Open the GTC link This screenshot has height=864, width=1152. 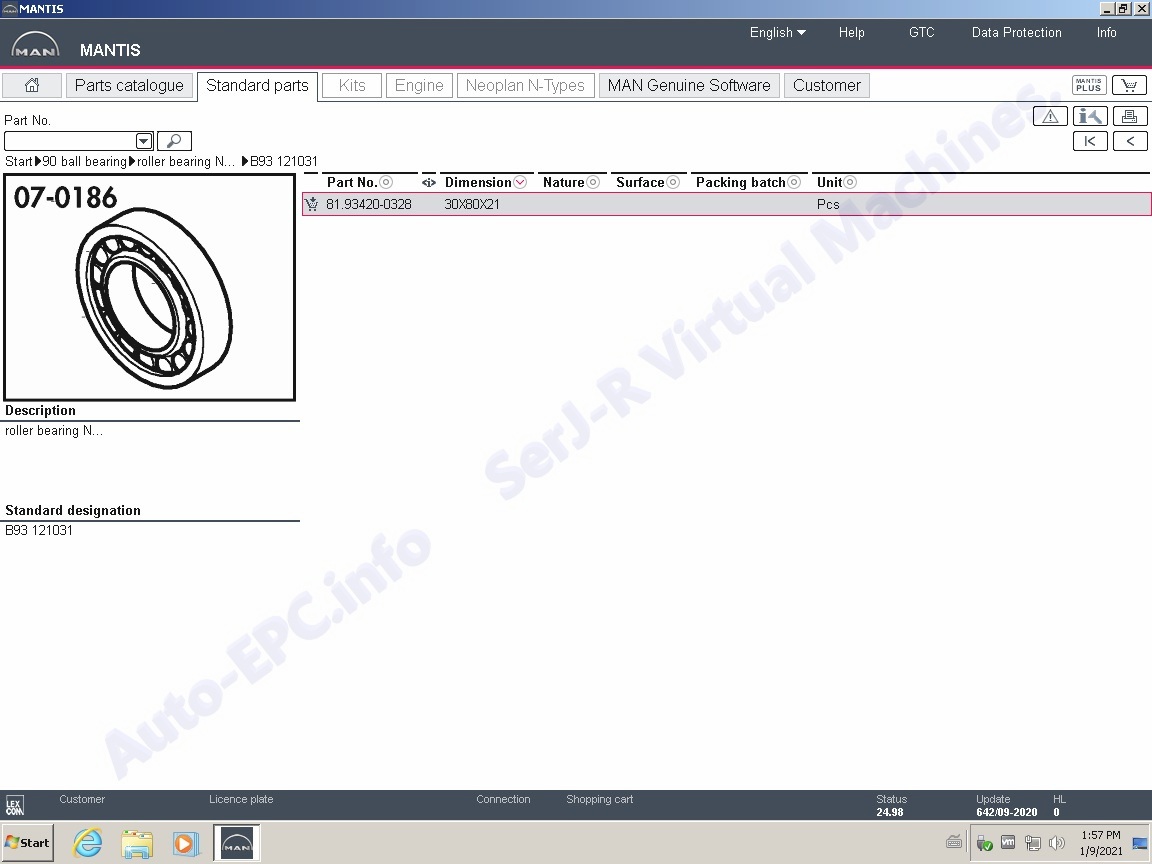tap(921, 32)
